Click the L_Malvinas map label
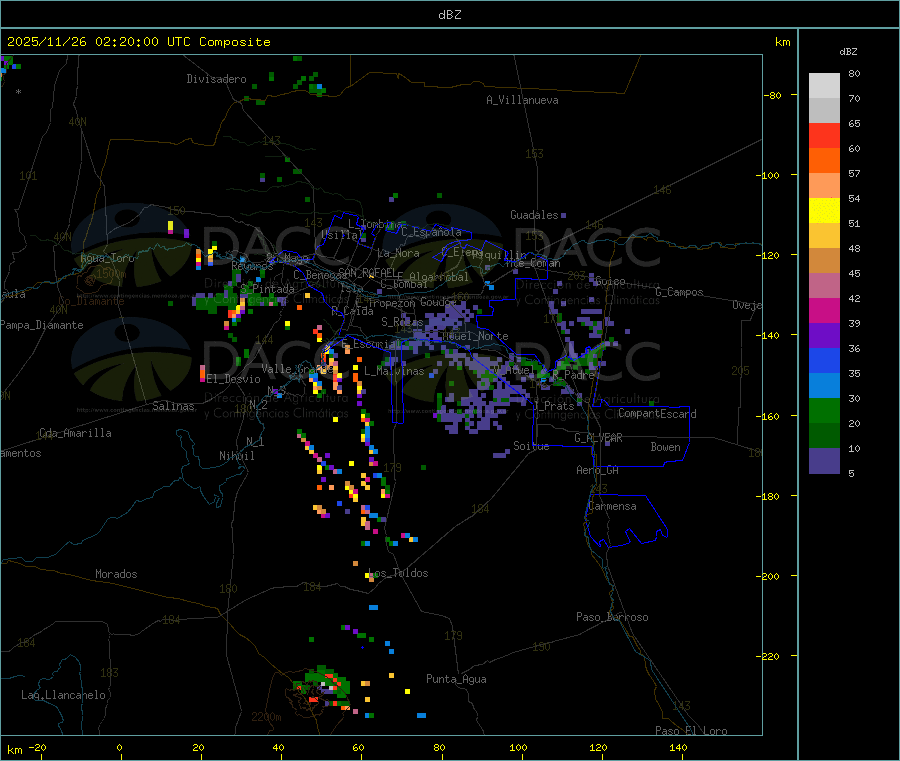Screen dimensions: 900x761 coord(394,371)
